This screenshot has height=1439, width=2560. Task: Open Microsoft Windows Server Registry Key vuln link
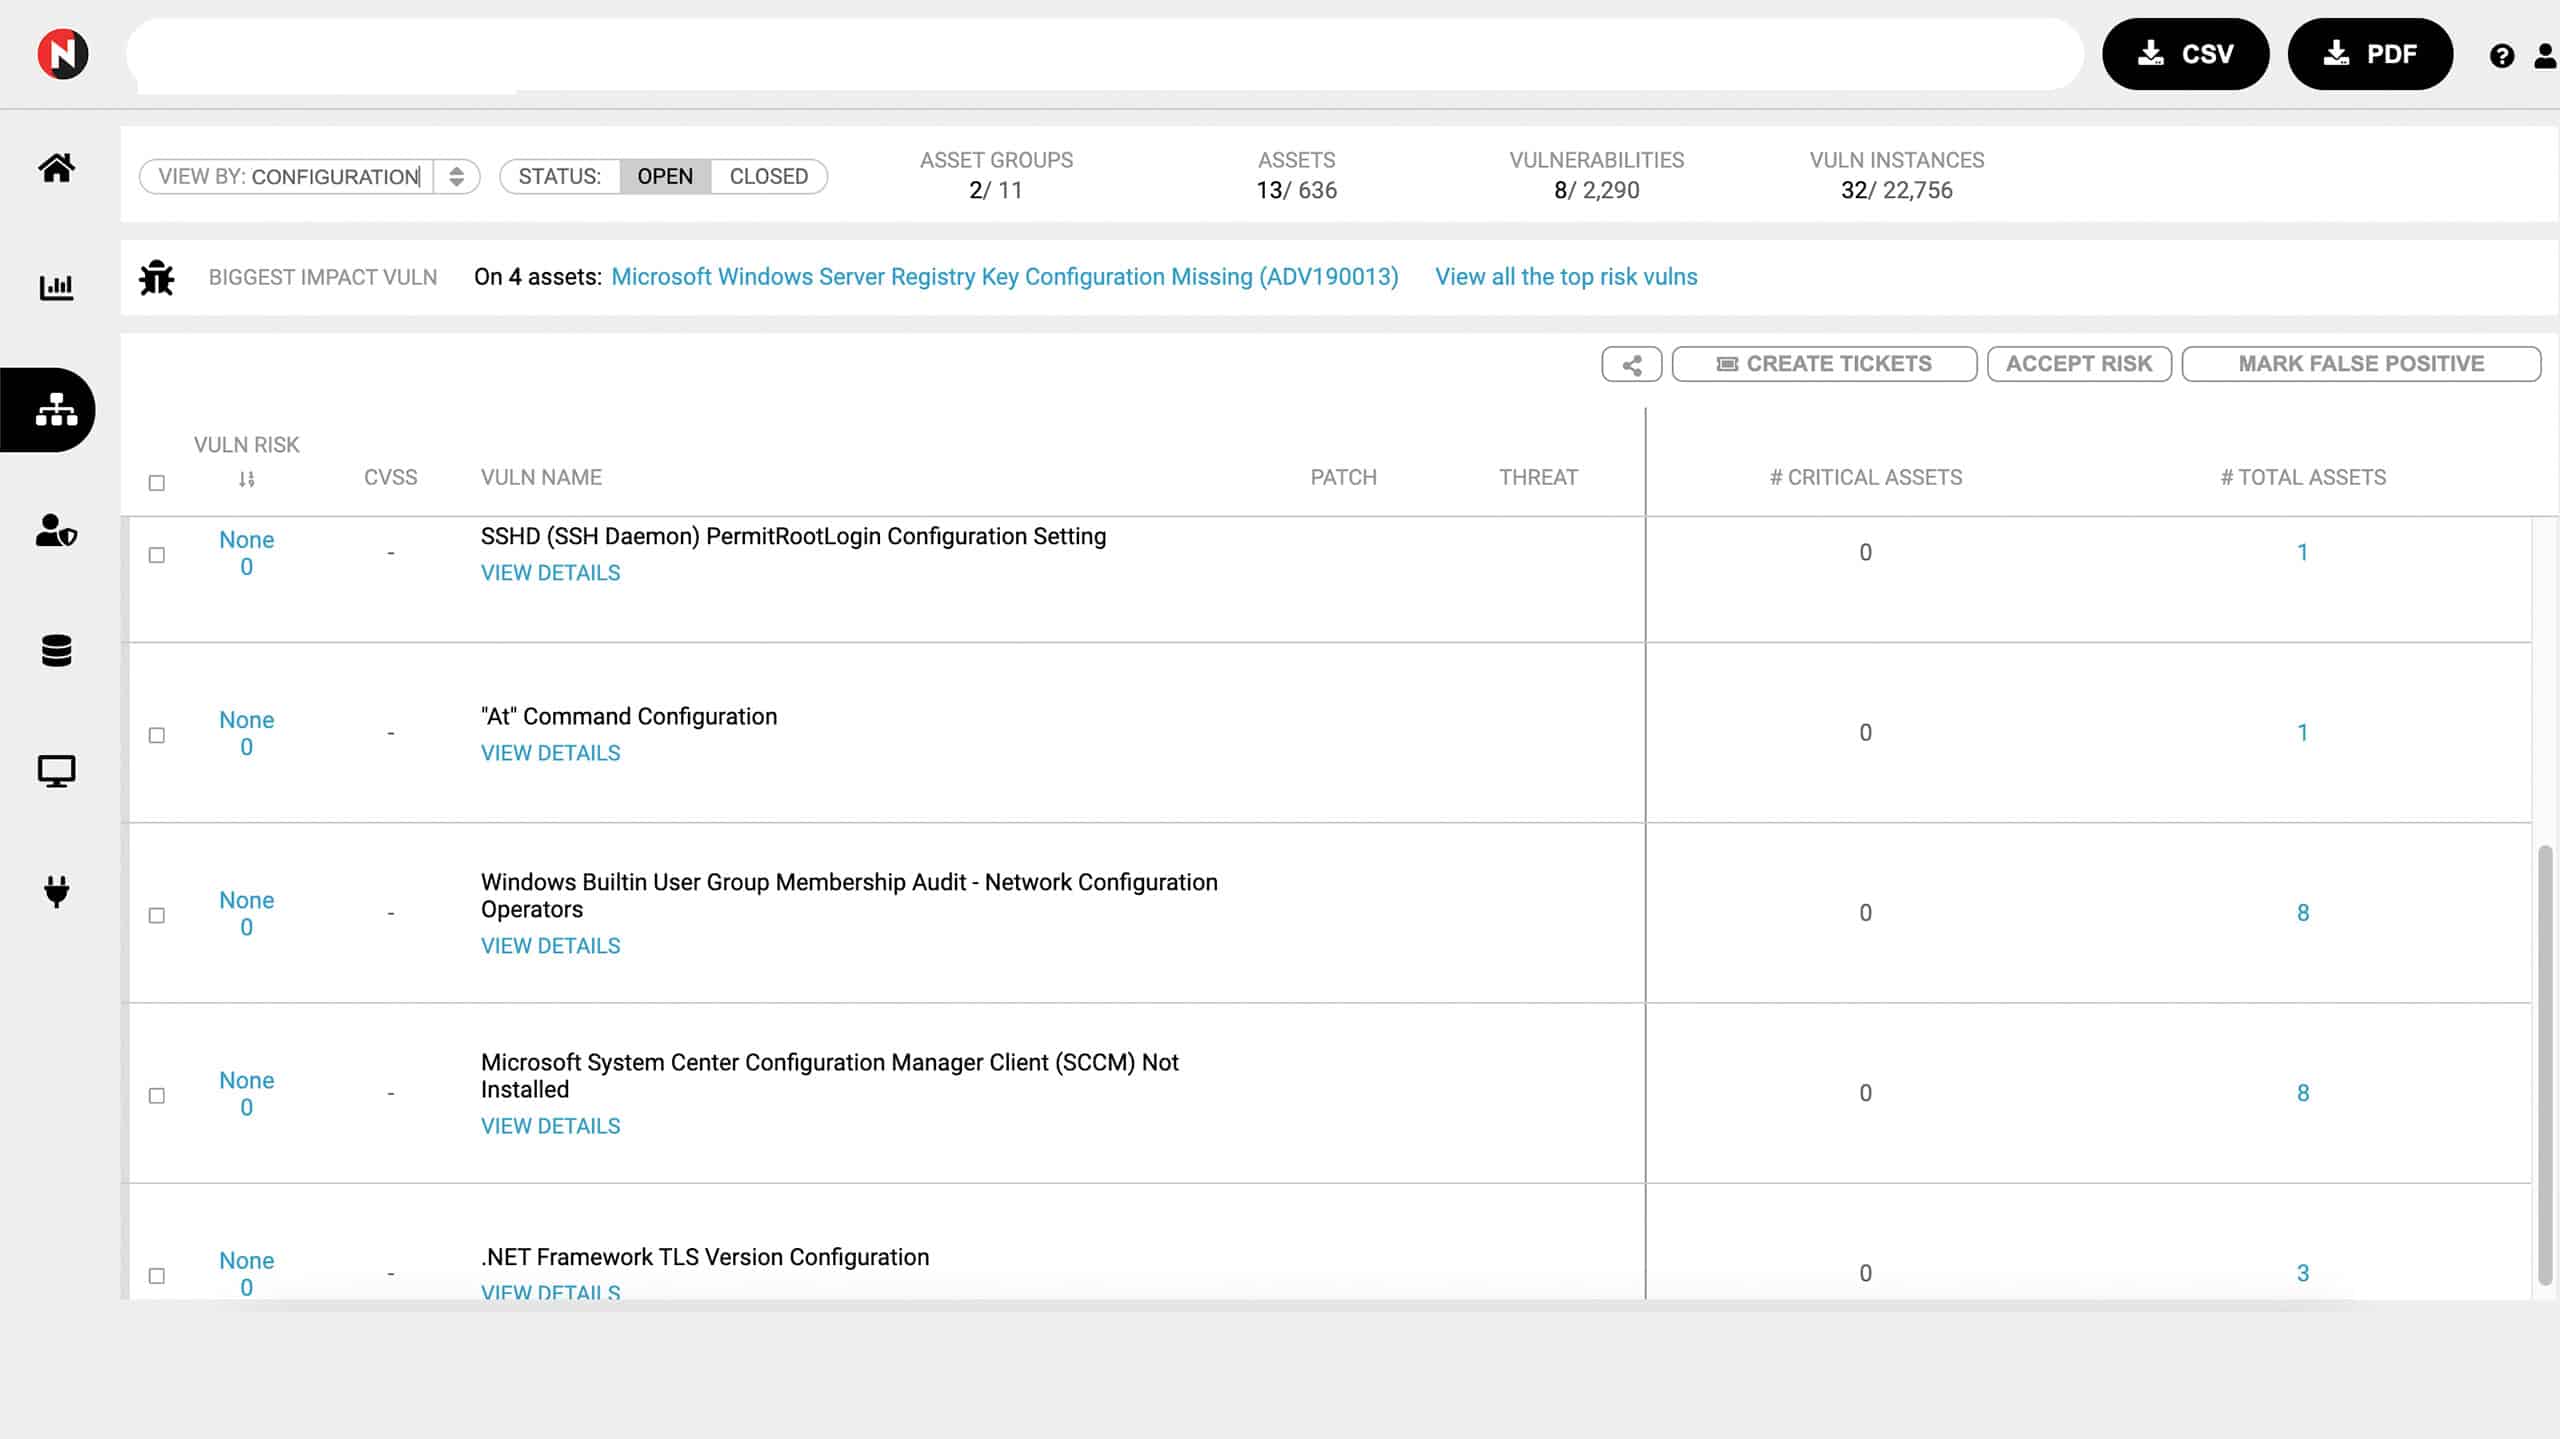[x=1005, y=277]
